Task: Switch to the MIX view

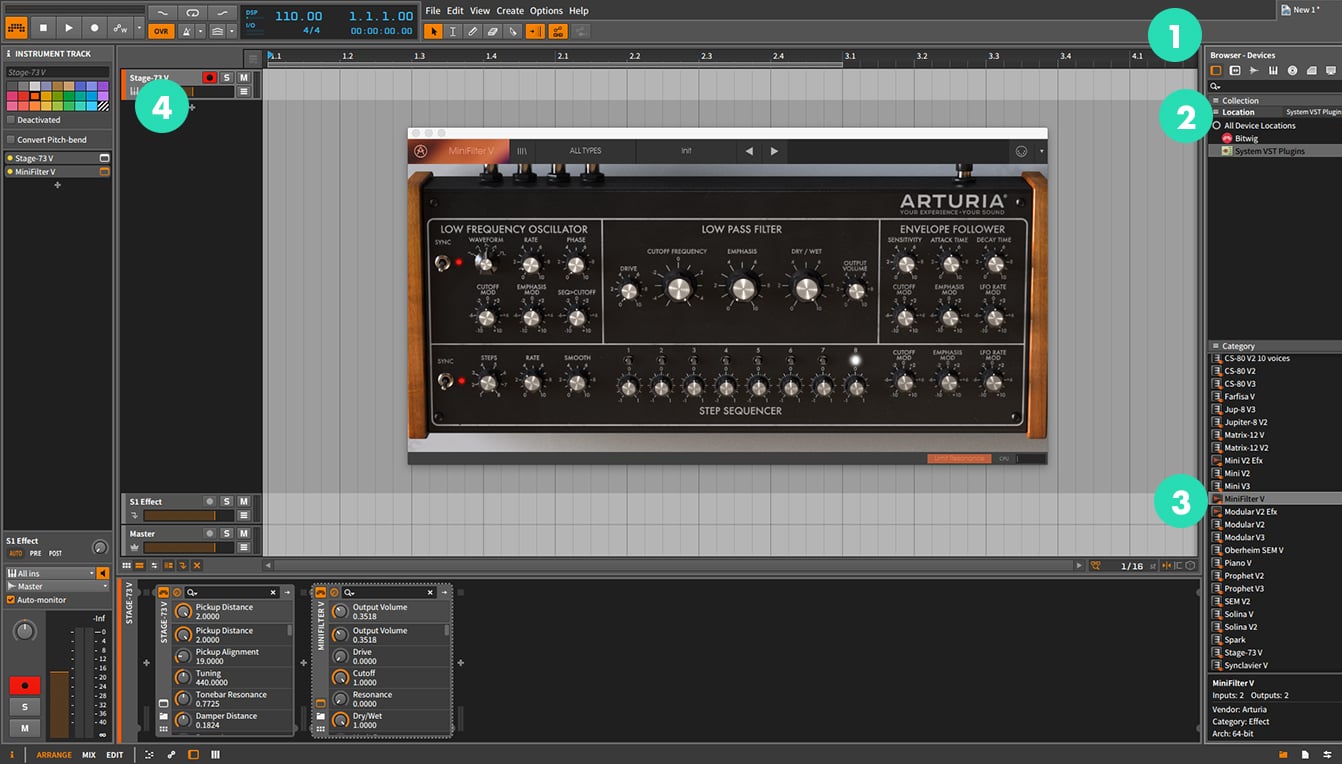Action: click(x=89, y=755)
